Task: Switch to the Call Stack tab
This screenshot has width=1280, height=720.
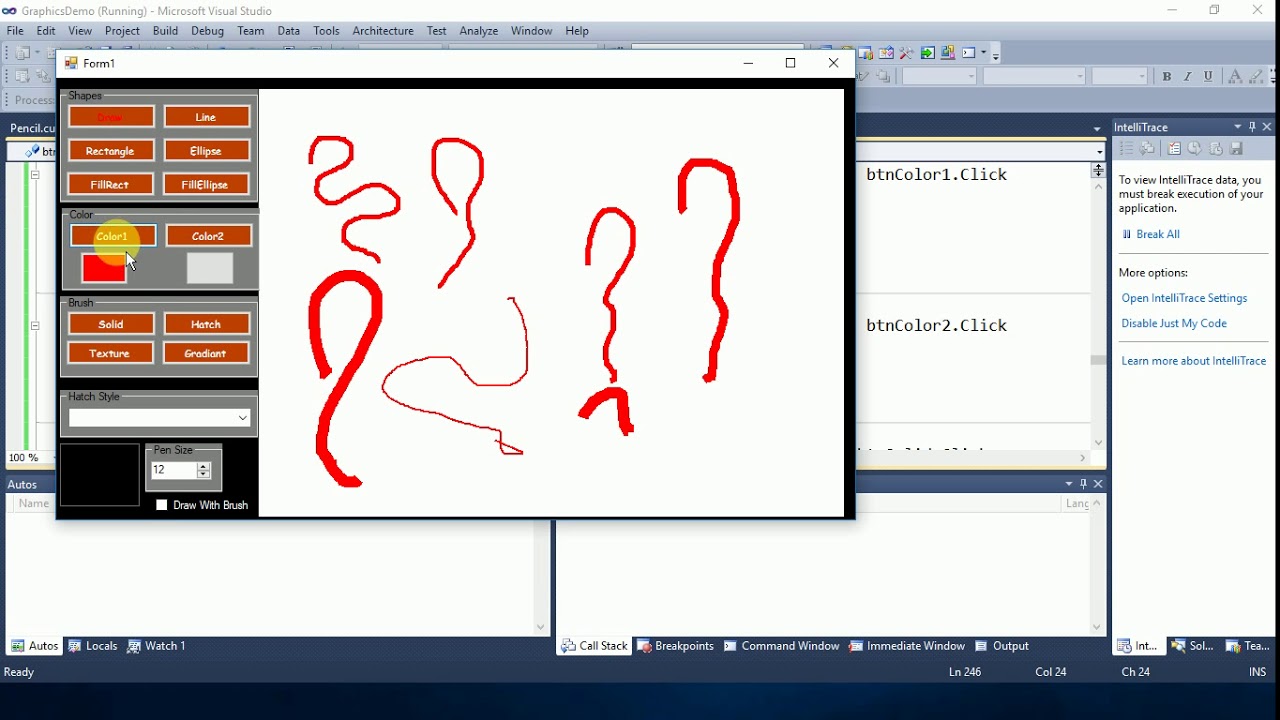Action: pos(595,646)
